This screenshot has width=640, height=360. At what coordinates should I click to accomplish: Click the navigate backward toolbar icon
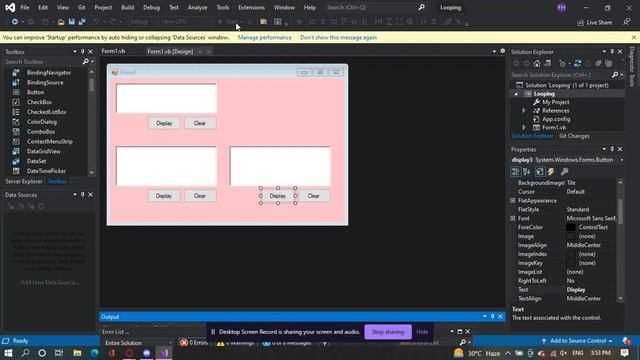tap(15, 22)
